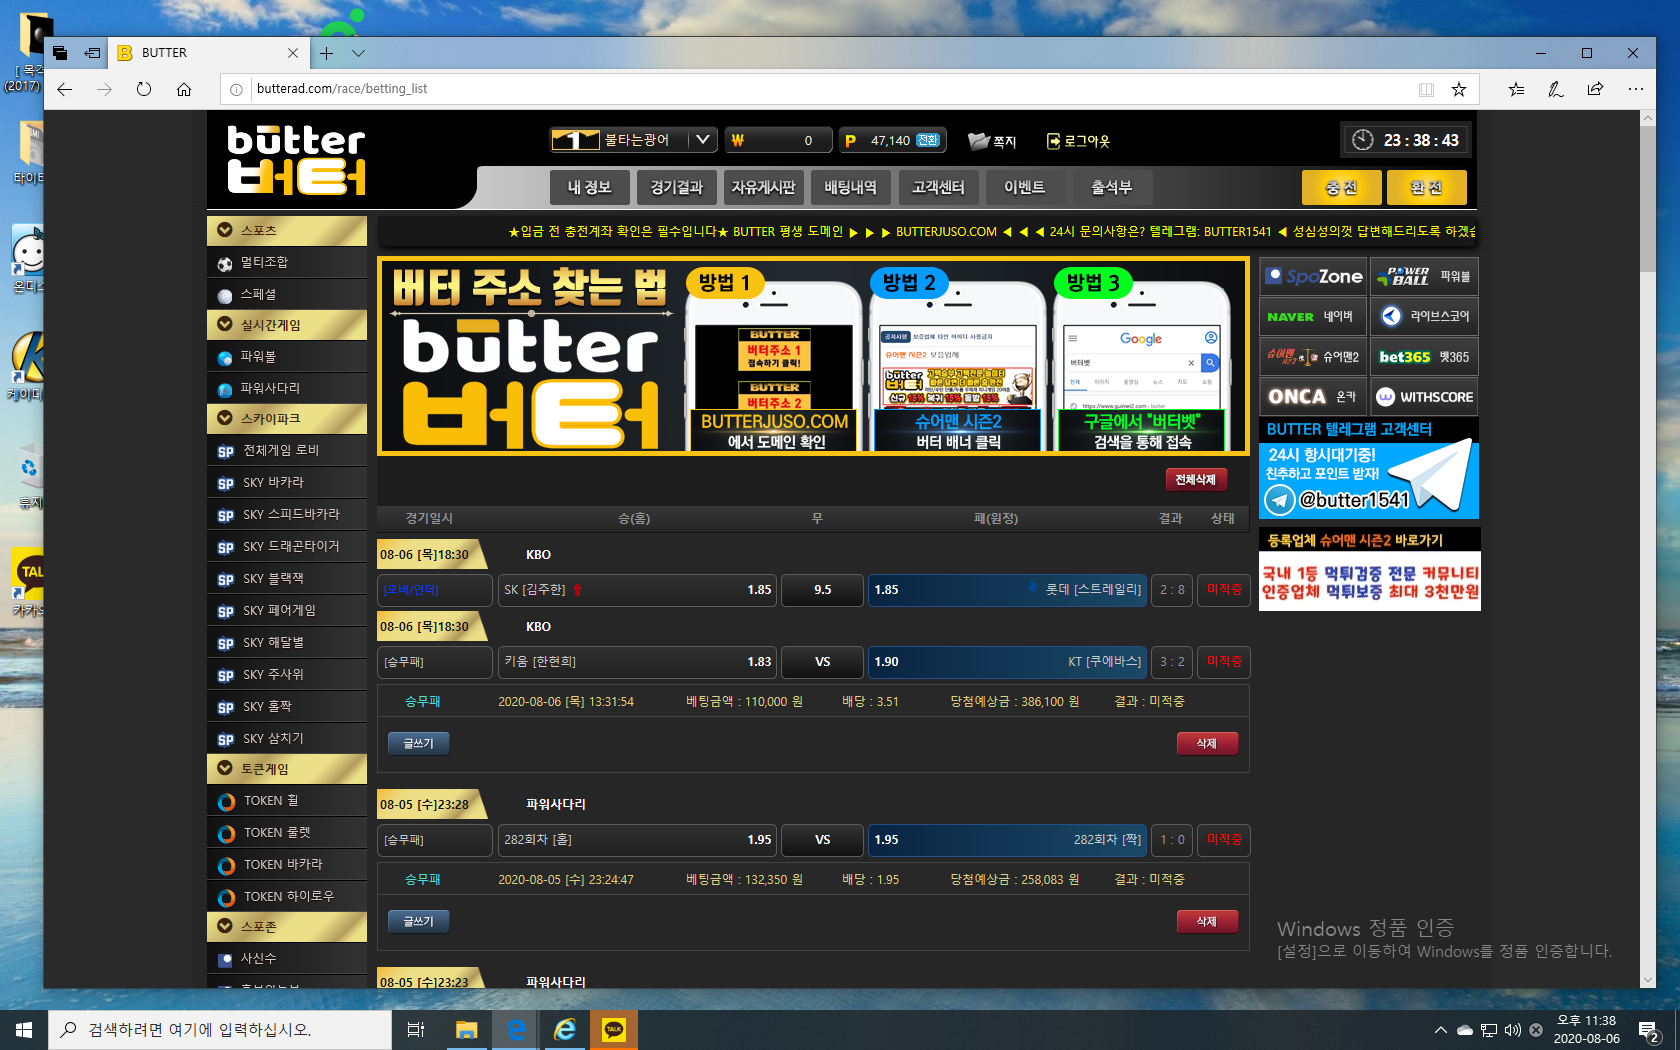The image size is (1680, 1050).
Task: Open reading view book icon
Action: point(1426,89)
